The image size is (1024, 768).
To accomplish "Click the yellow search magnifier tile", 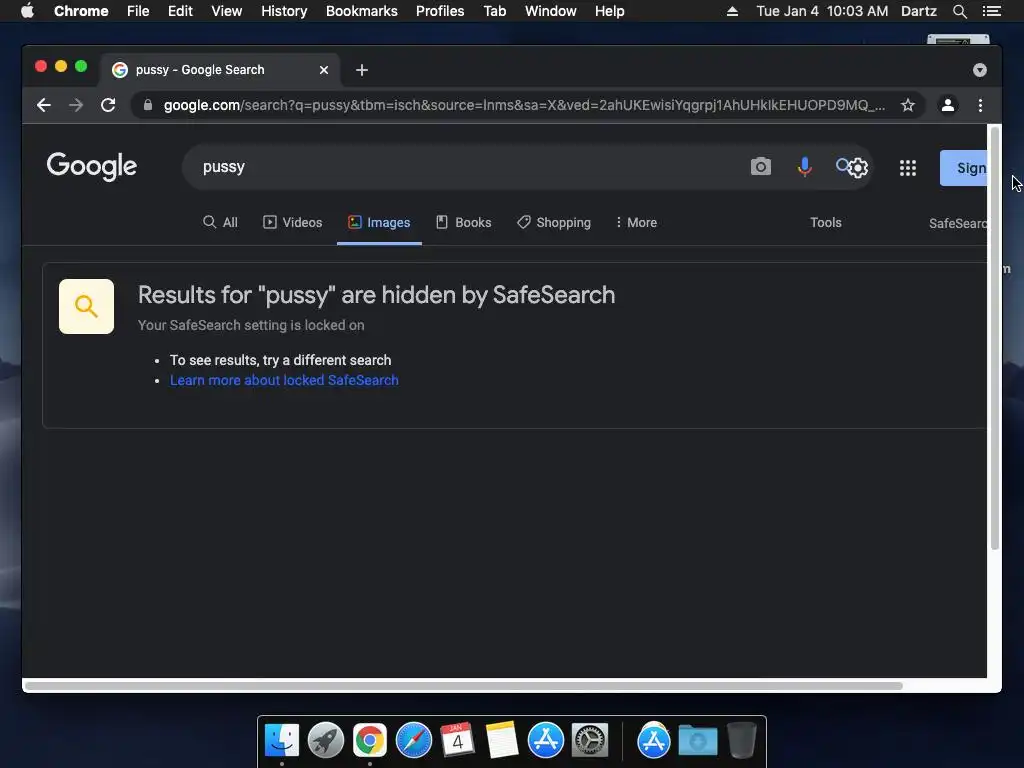I will pyautogui.click(x=86, y=306).
